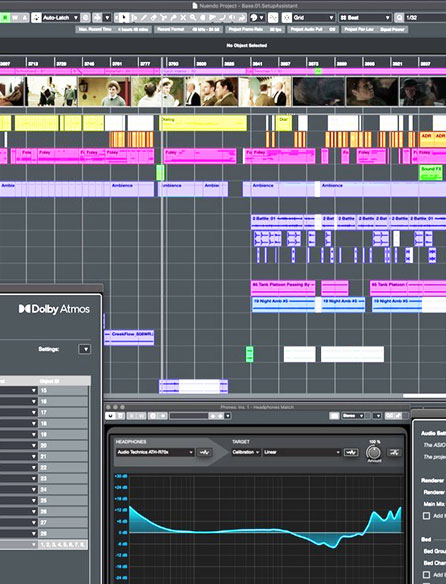Open the Calibration target mode dropdown

click(246, 452)
